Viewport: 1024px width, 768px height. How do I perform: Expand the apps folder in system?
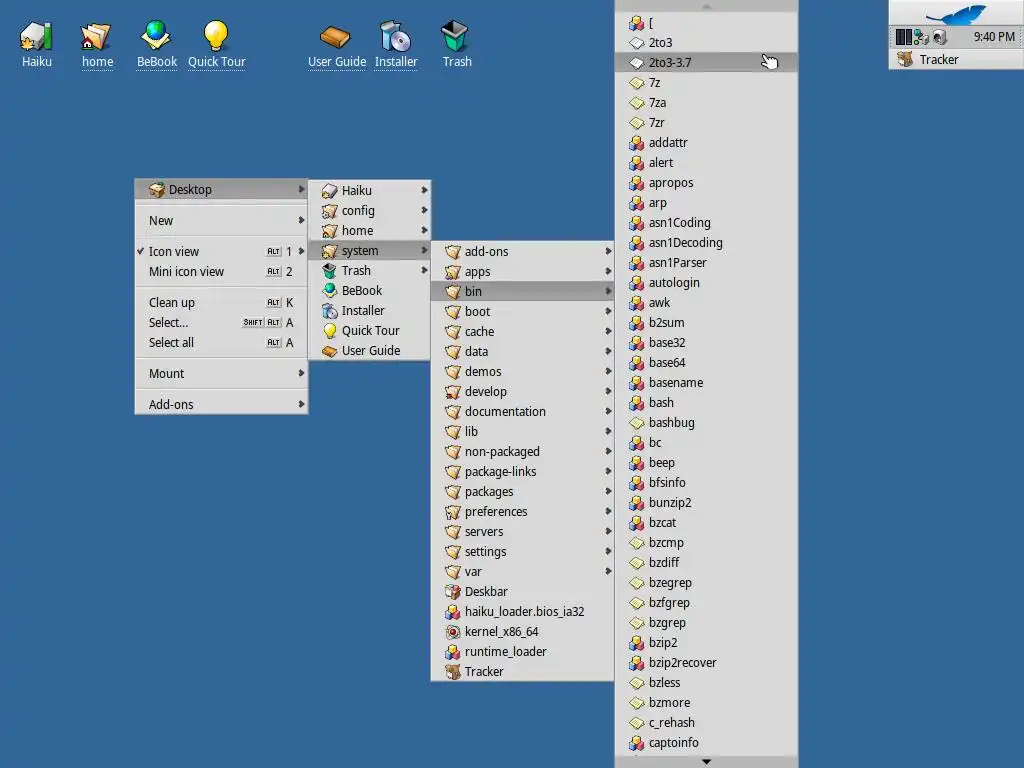[x=522, y=272]
